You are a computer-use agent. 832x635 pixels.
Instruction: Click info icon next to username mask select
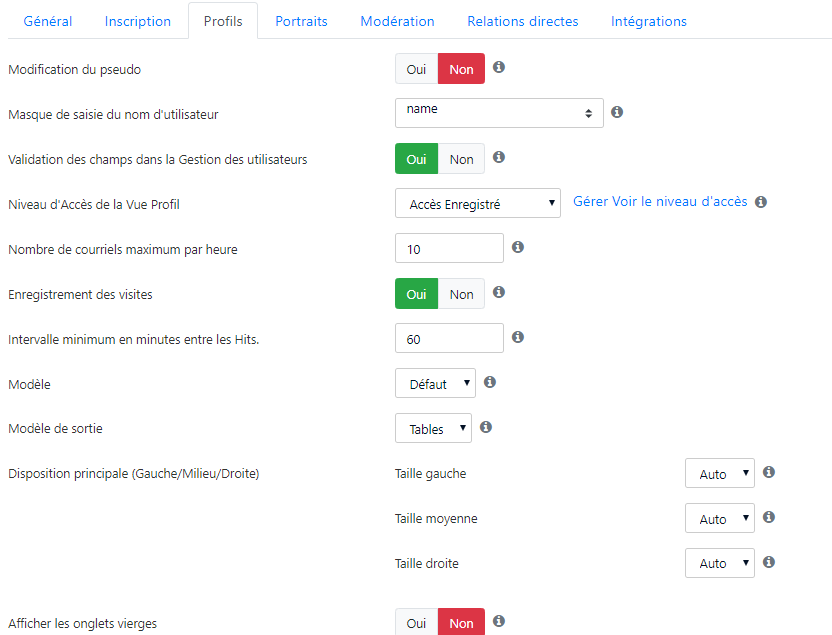(617, 112)
